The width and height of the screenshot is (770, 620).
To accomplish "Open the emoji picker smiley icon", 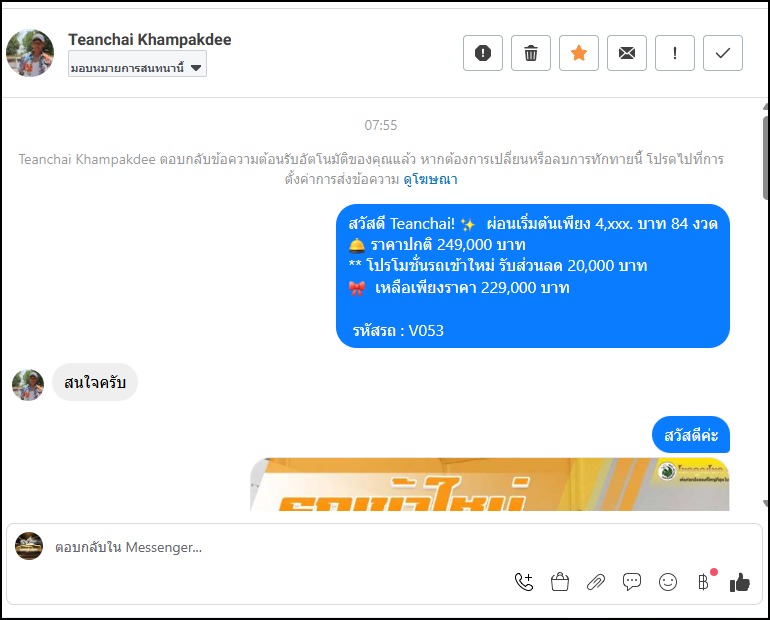I will (668, 582).
